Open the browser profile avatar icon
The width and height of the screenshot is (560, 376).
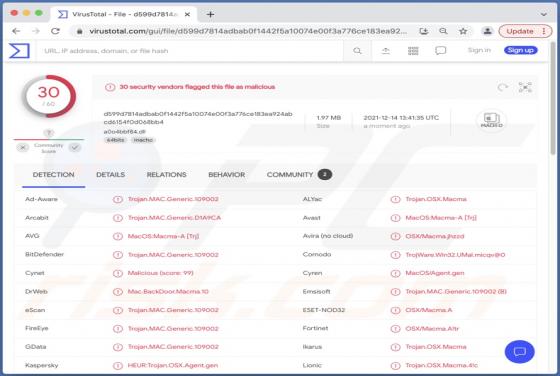click(487, 31)
